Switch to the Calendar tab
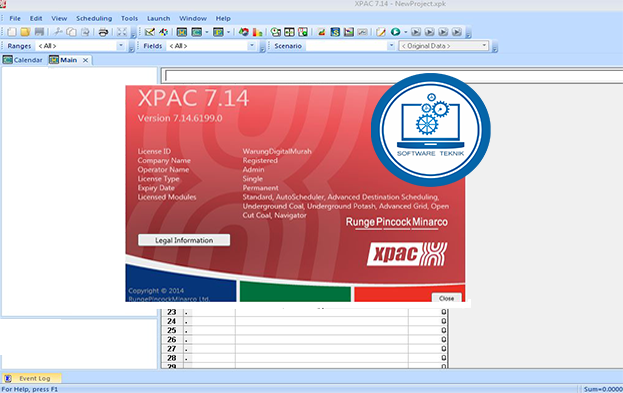Image resolution: width=623 pixels, height=393 pixels. click(x=23, y=60)
